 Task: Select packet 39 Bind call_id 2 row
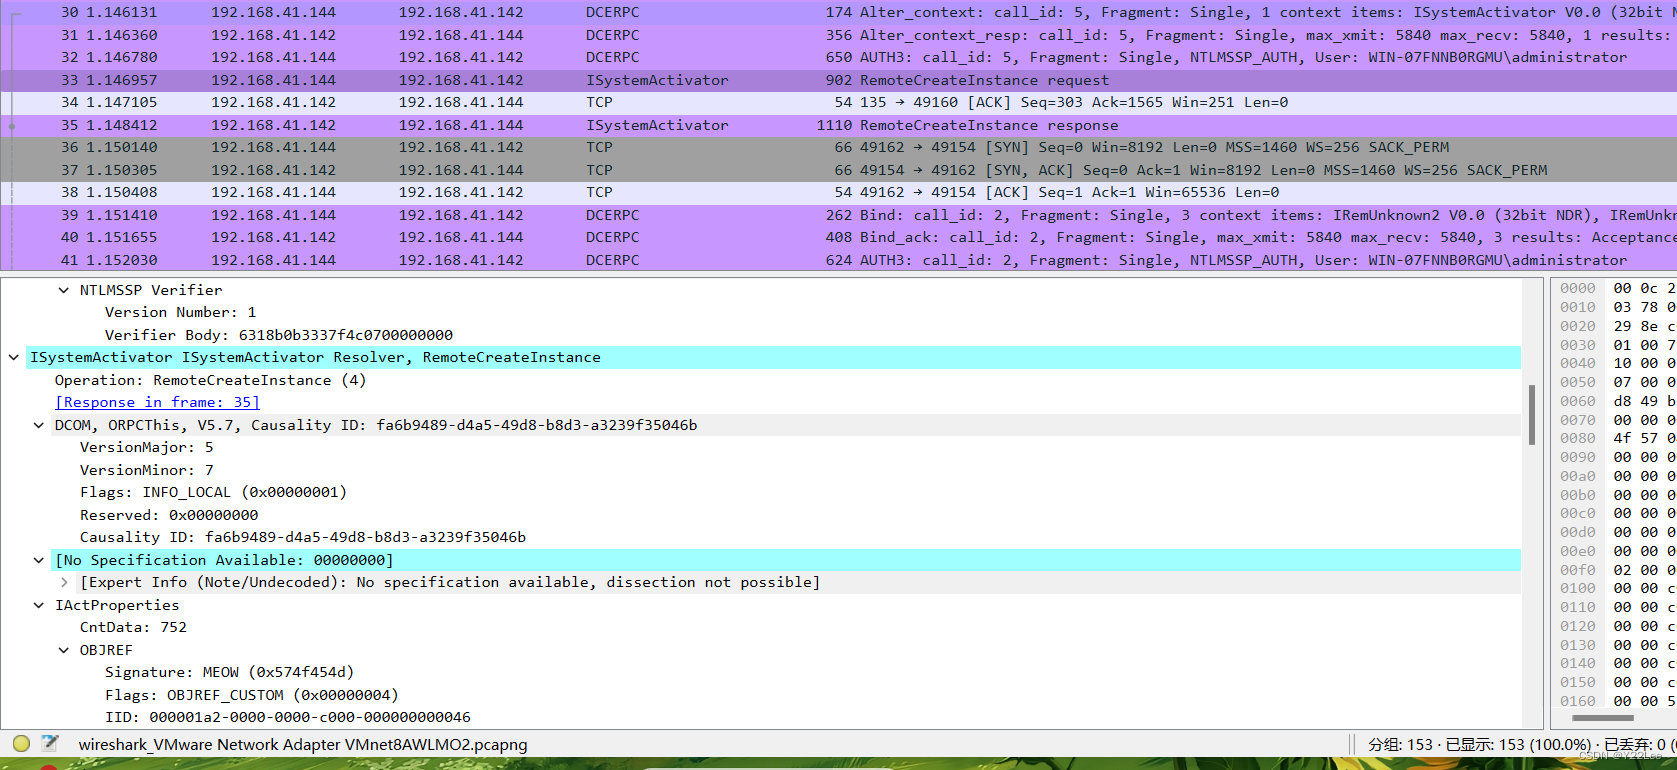click(838, 215)
